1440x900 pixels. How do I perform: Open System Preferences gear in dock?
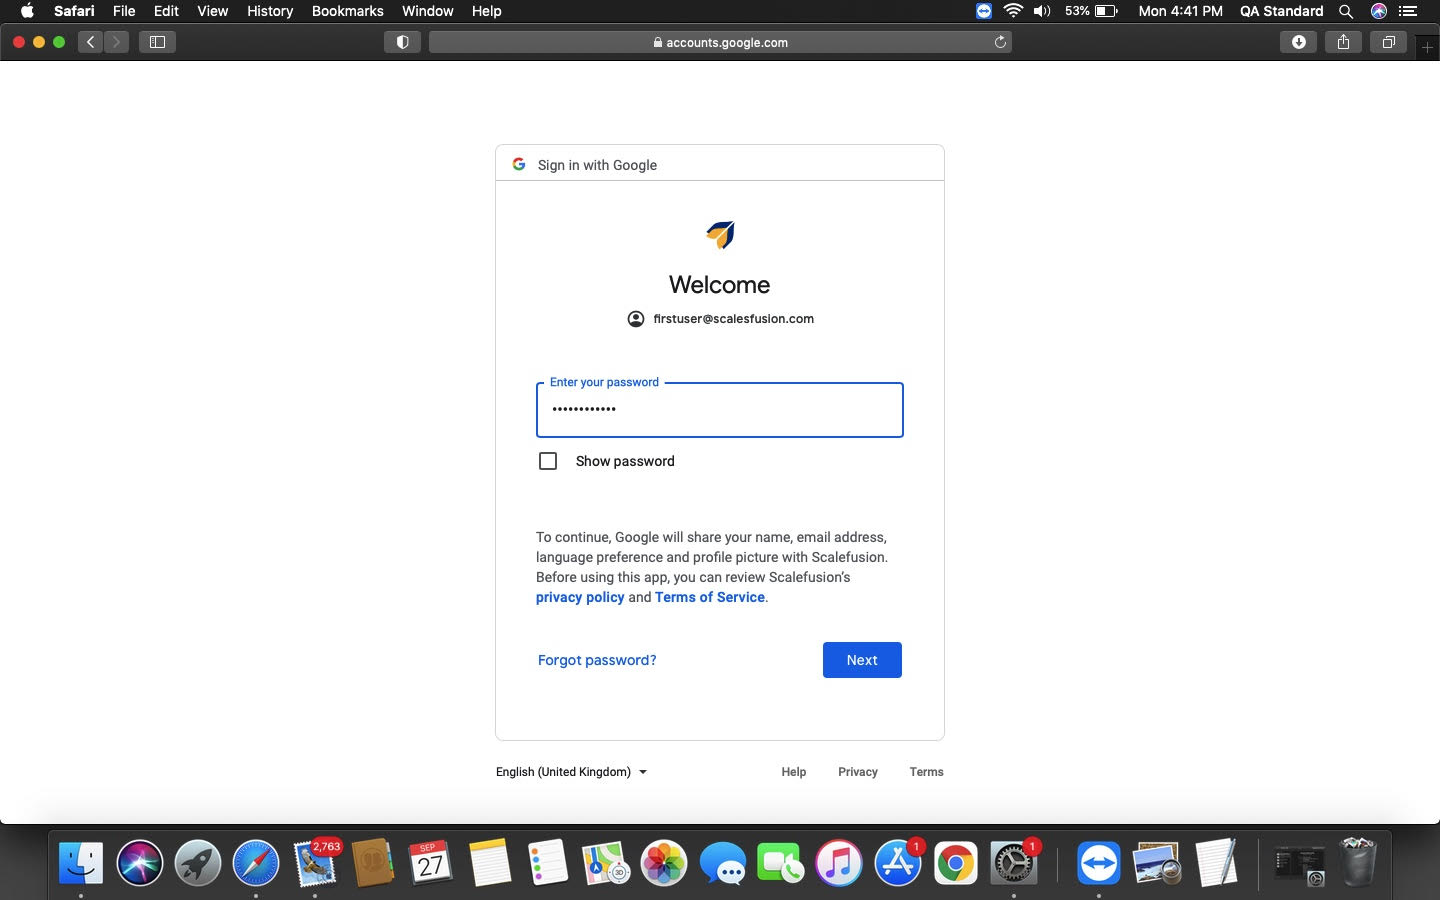[x=1014, y=862]
